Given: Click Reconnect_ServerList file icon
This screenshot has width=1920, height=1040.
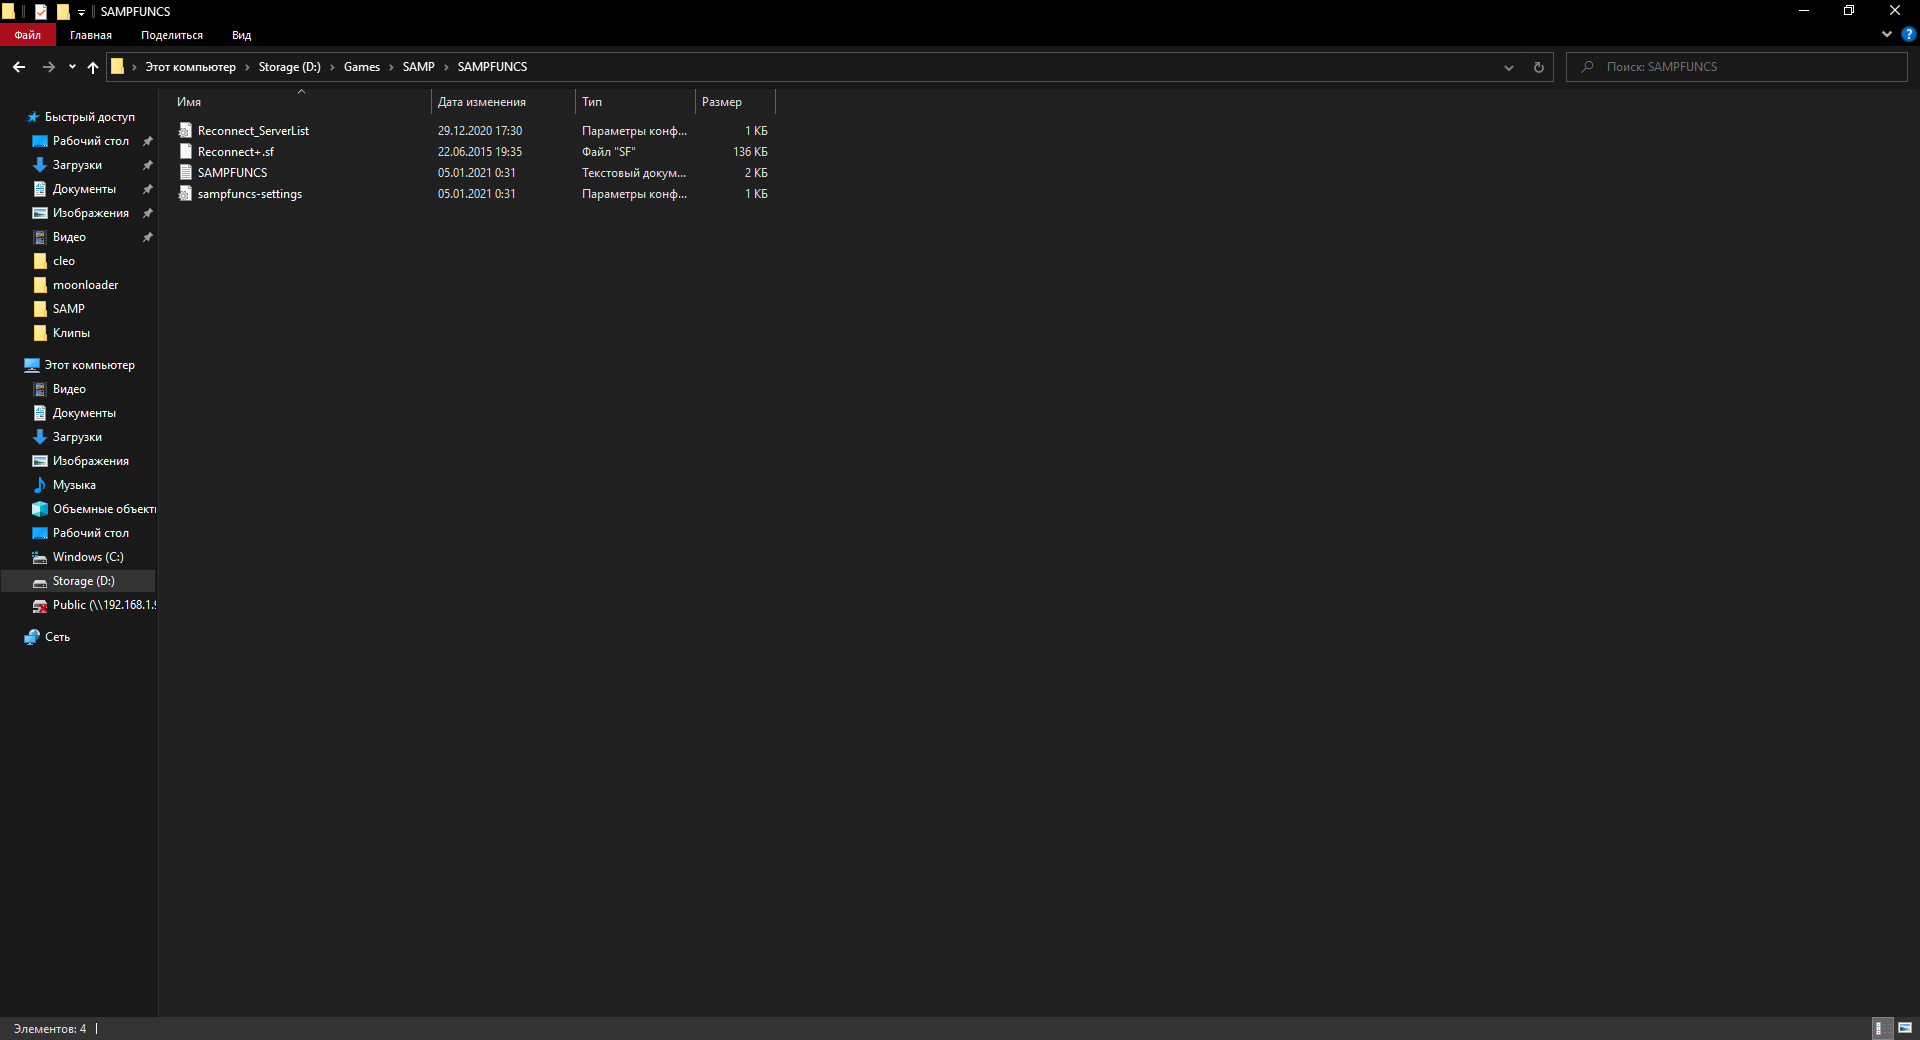Looking at the screenshot, I should pos(185,130).
